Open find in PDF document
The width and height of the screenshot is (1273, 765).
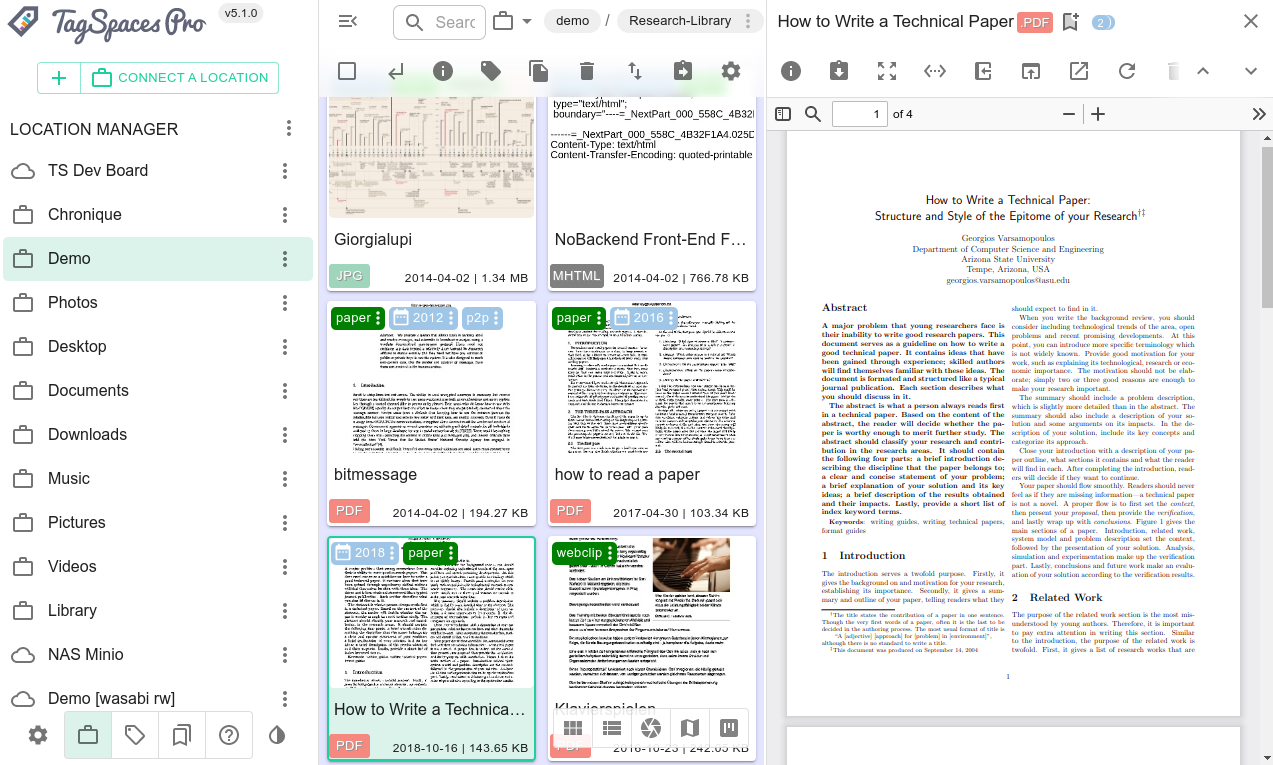[x=813, y=114]
